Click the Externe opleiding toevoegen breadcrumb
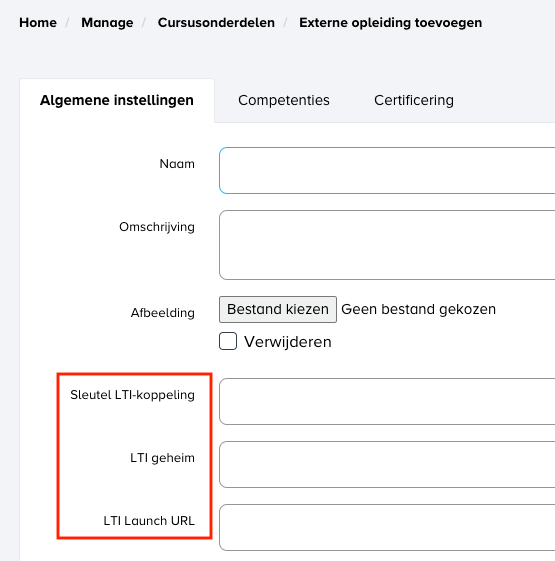Viewport: 555px width, 561px height. pos(390,23)
